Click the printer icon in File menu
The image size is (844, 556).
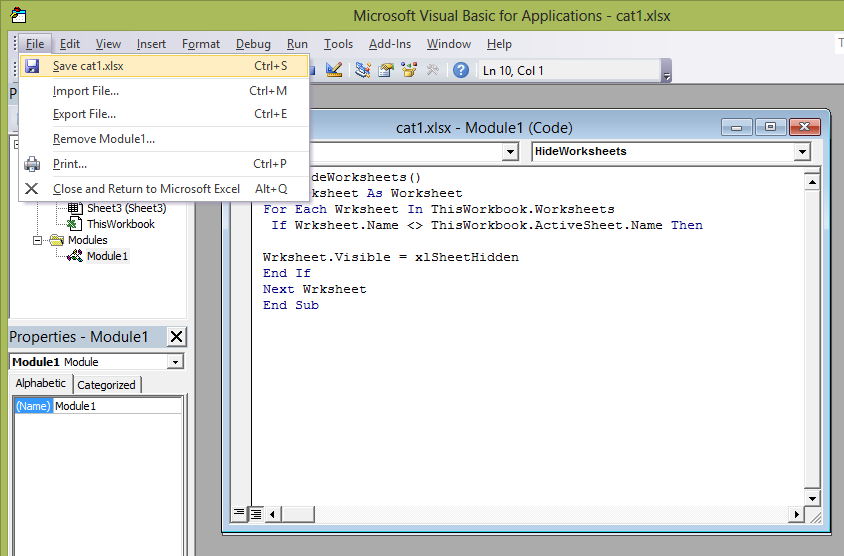point(32,164)
